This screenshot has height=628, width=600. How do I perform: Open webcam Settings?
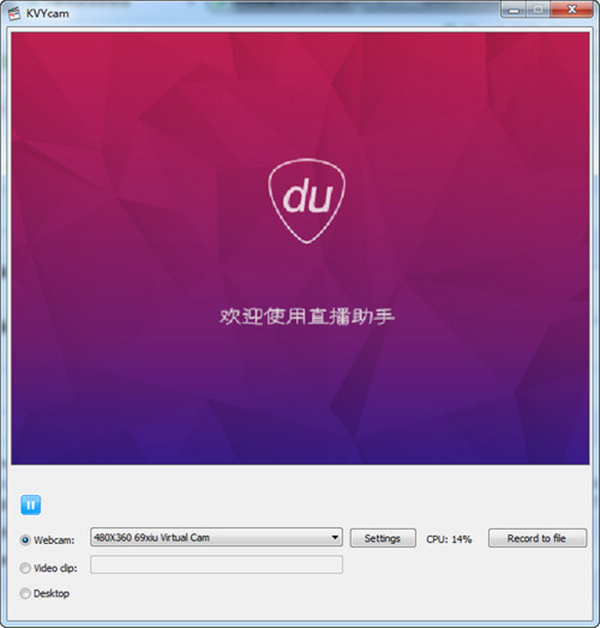point(382,538)
